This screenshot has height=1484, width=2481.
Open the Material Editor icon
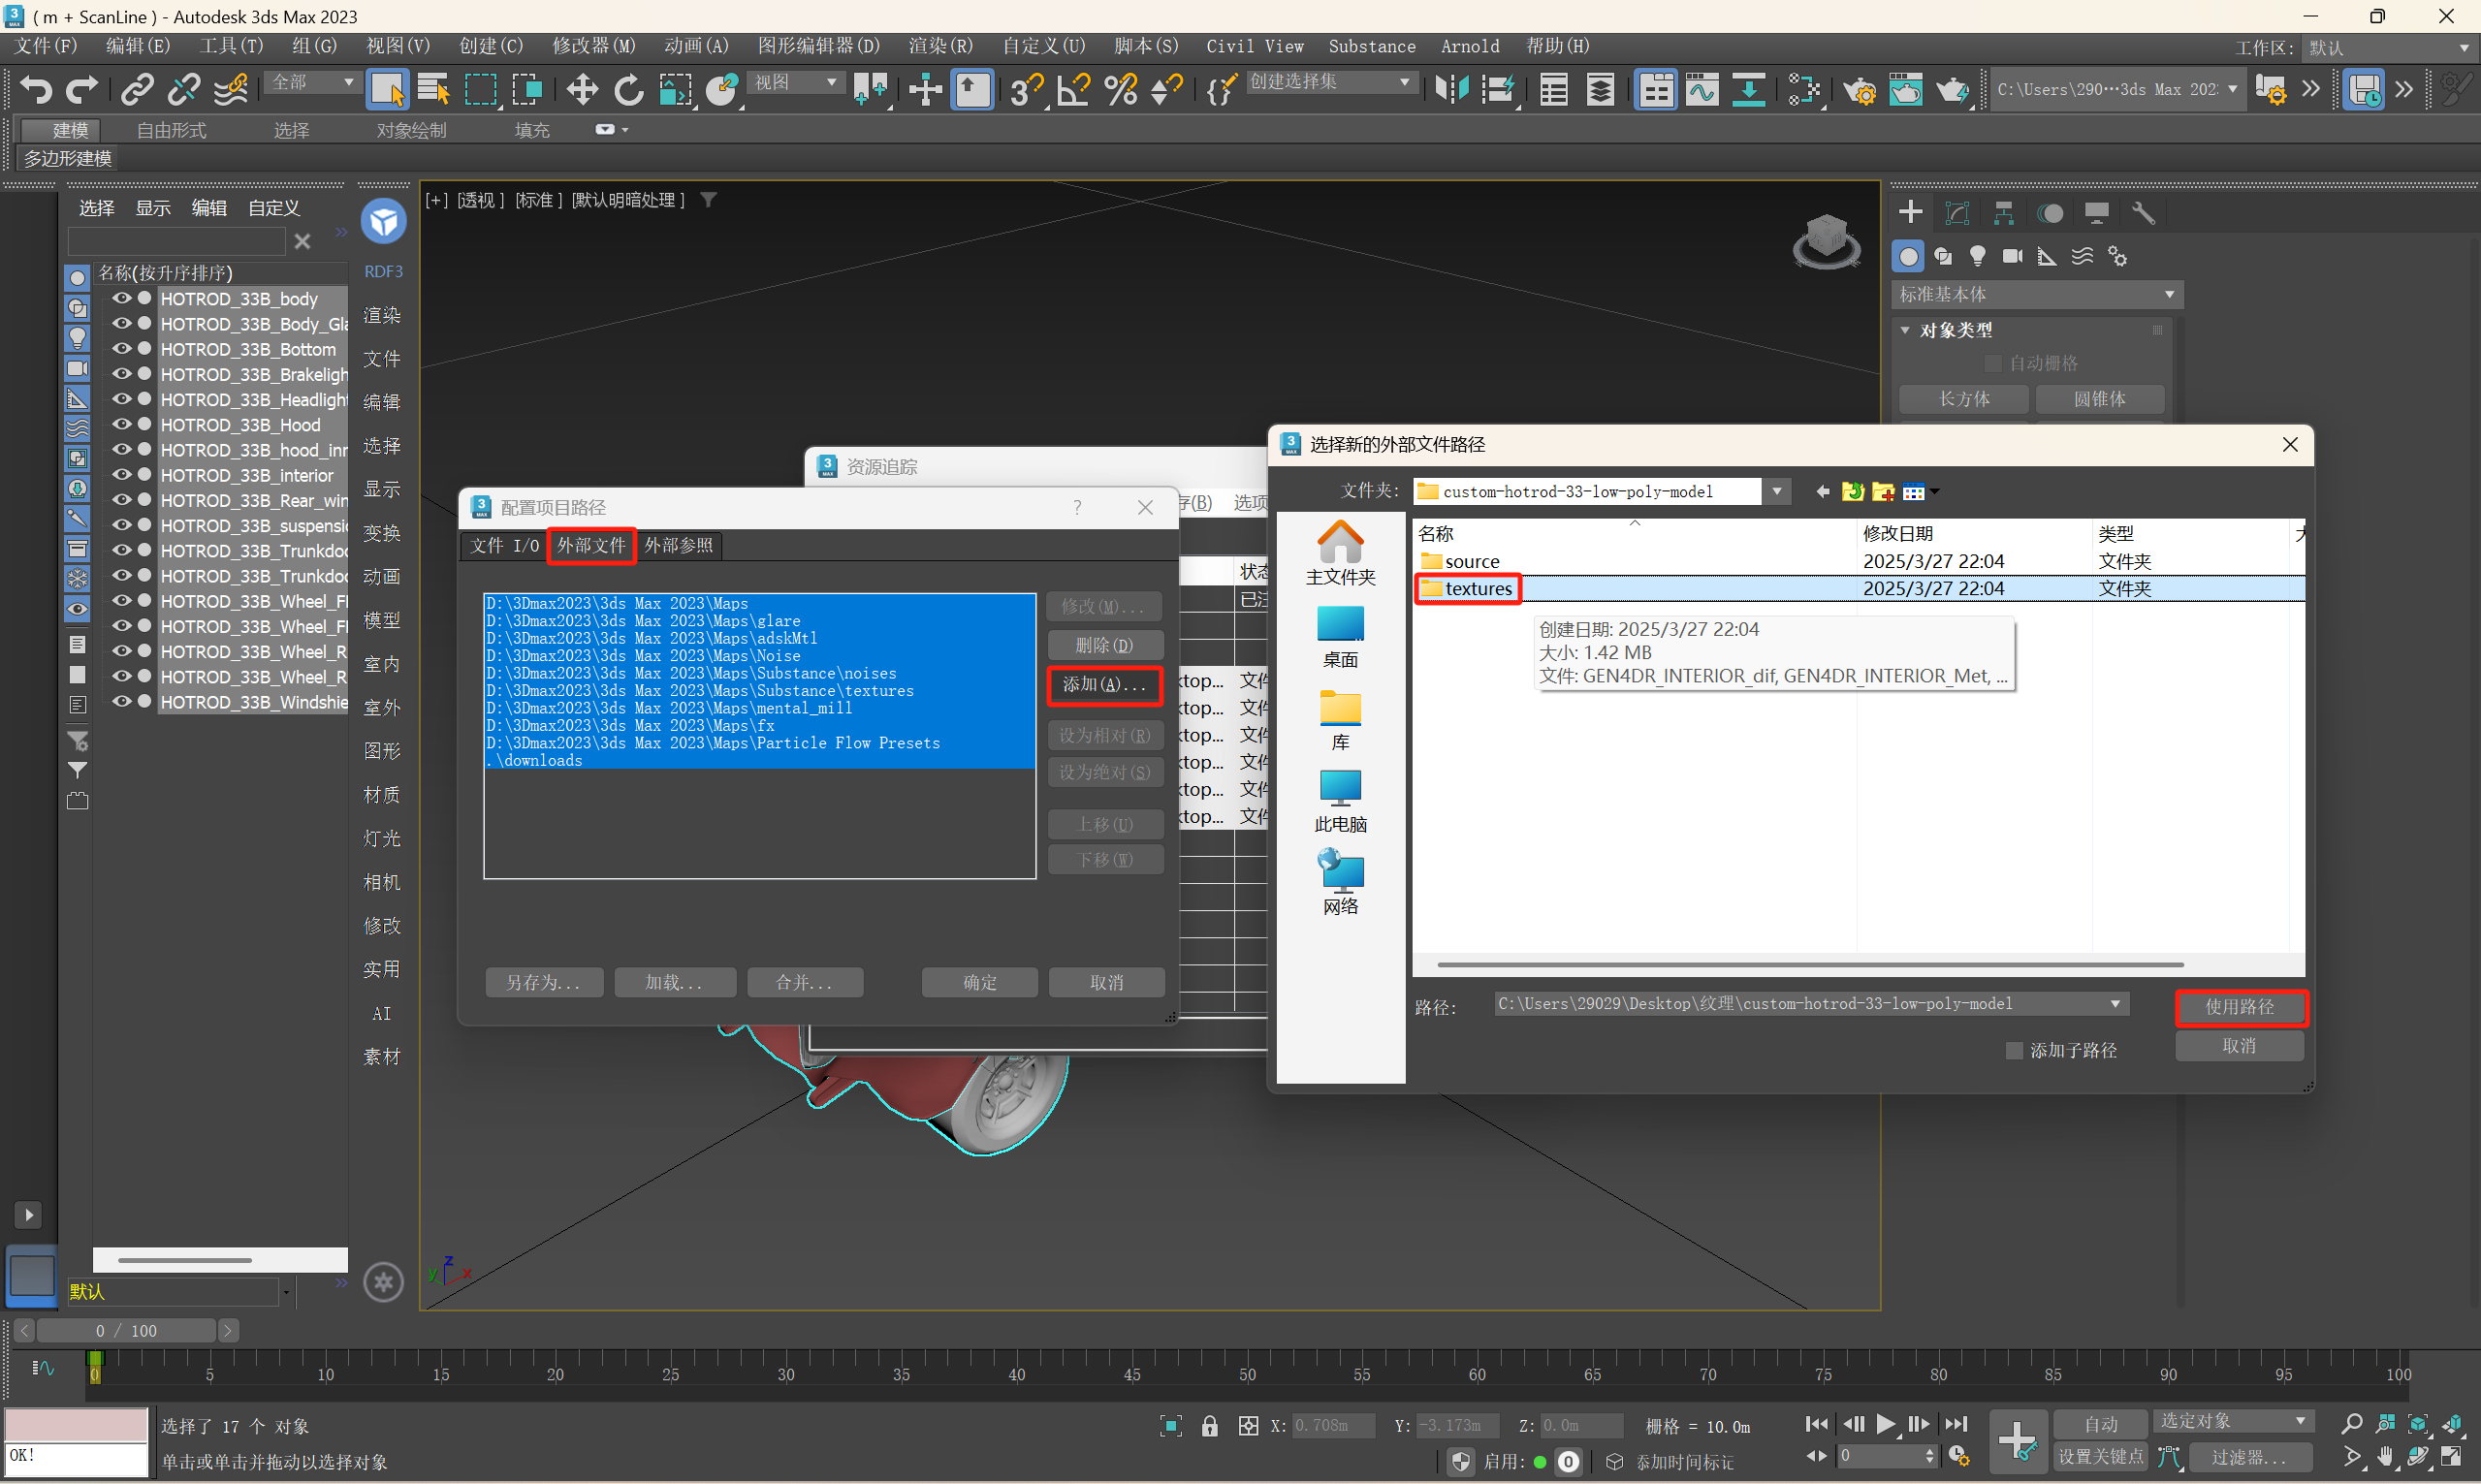[1804, 90]
